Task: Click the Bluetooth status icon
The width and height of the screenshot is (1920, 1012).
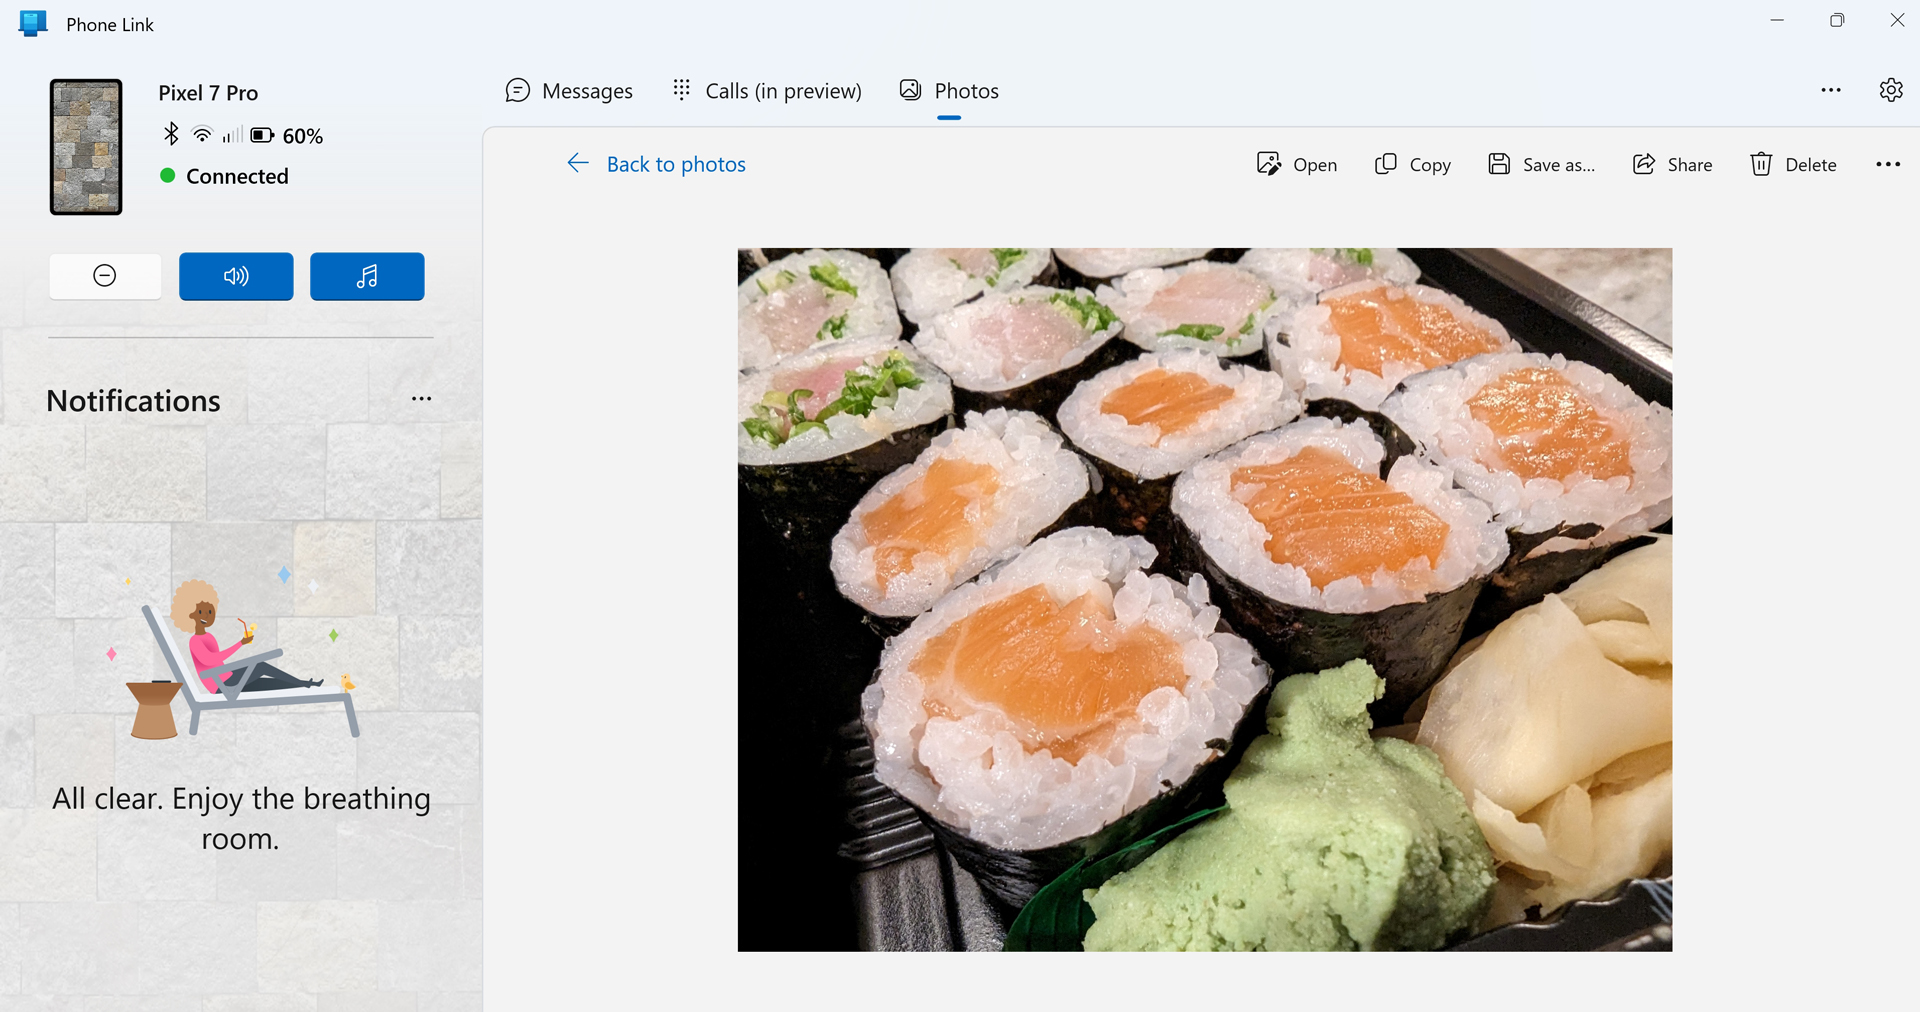Action: pyautogui.click(x=171, y=134)
